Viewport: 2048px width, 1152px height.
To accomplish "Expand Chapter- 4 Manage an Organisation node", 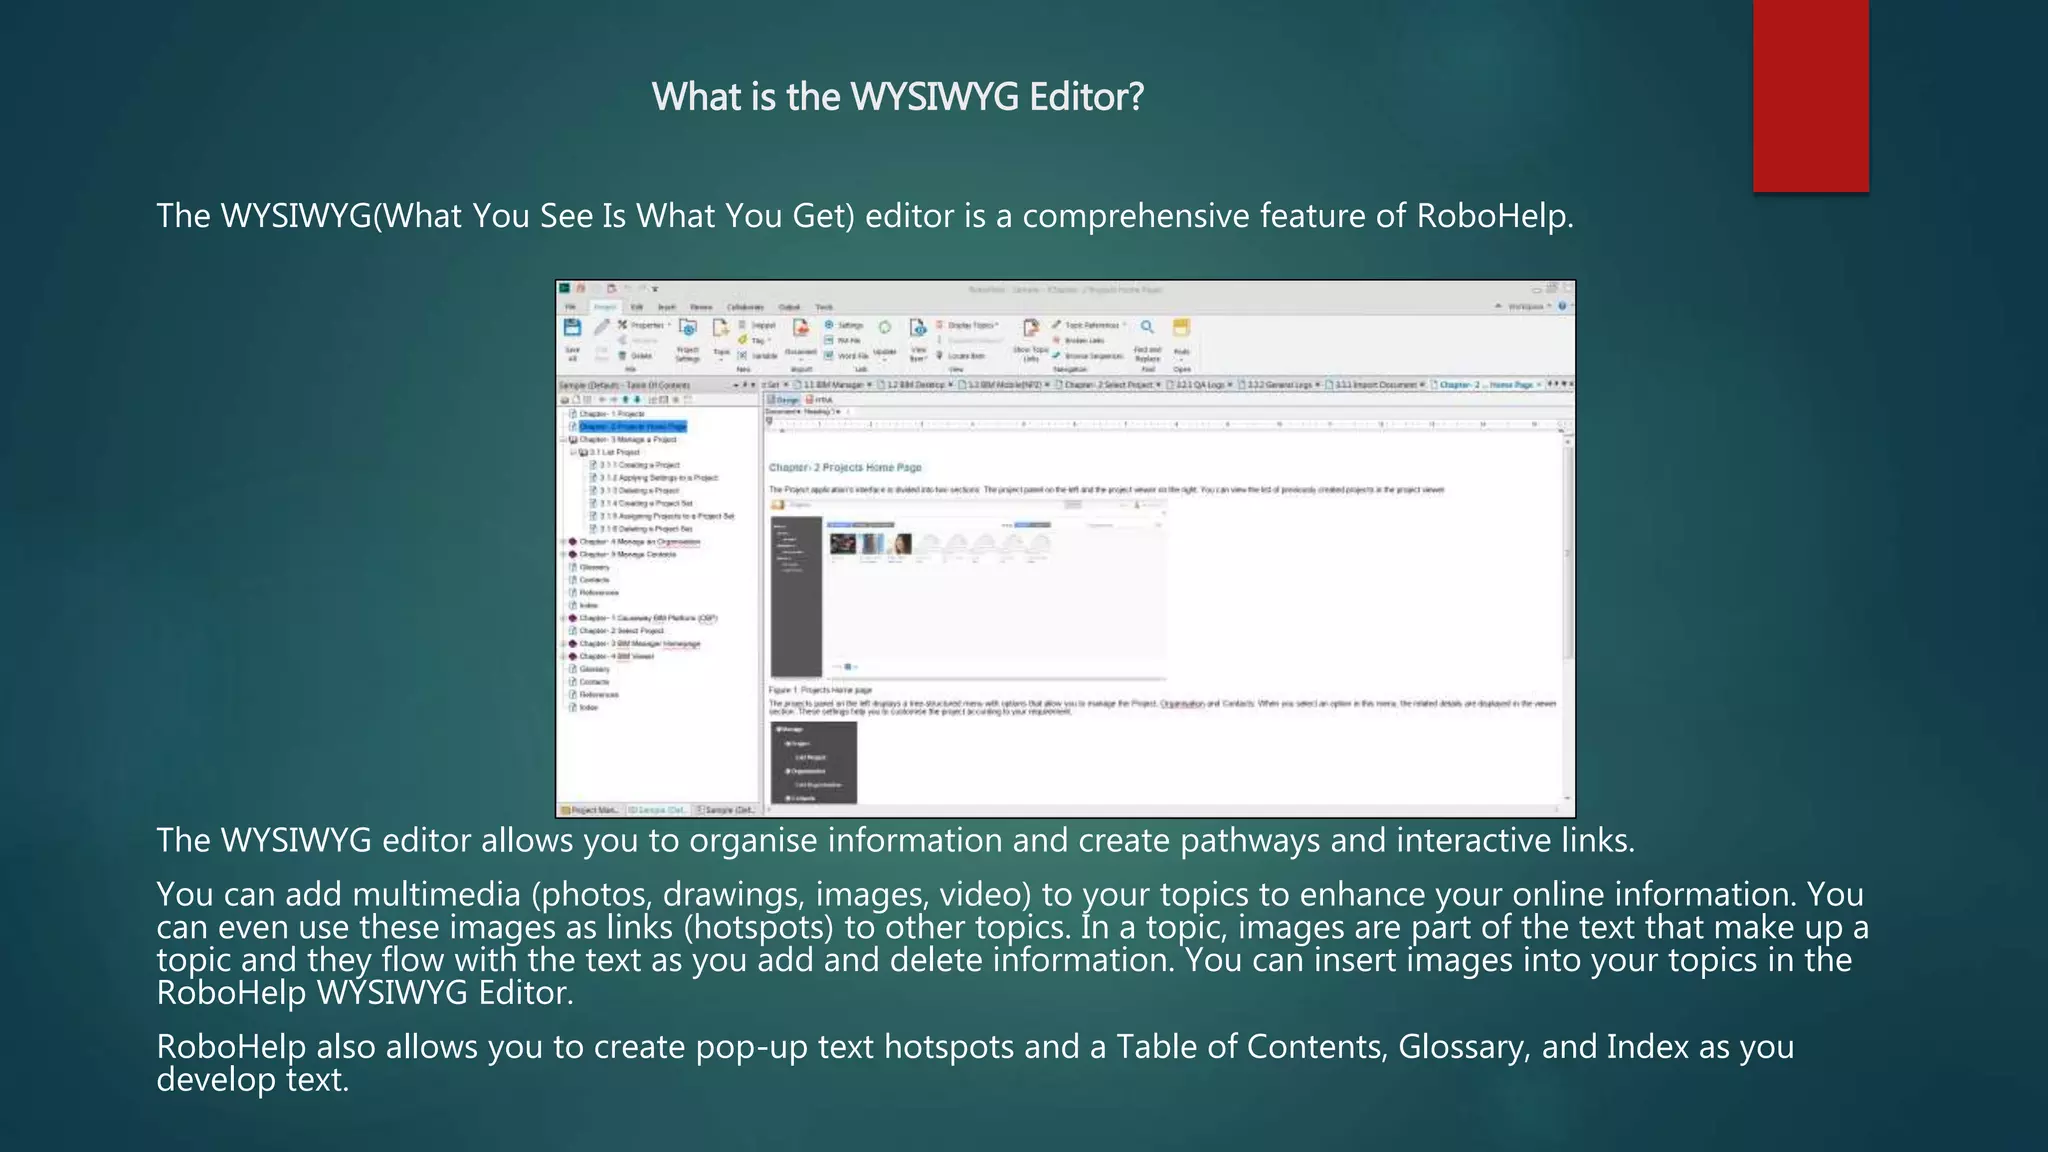I will (x=563, y=542).
